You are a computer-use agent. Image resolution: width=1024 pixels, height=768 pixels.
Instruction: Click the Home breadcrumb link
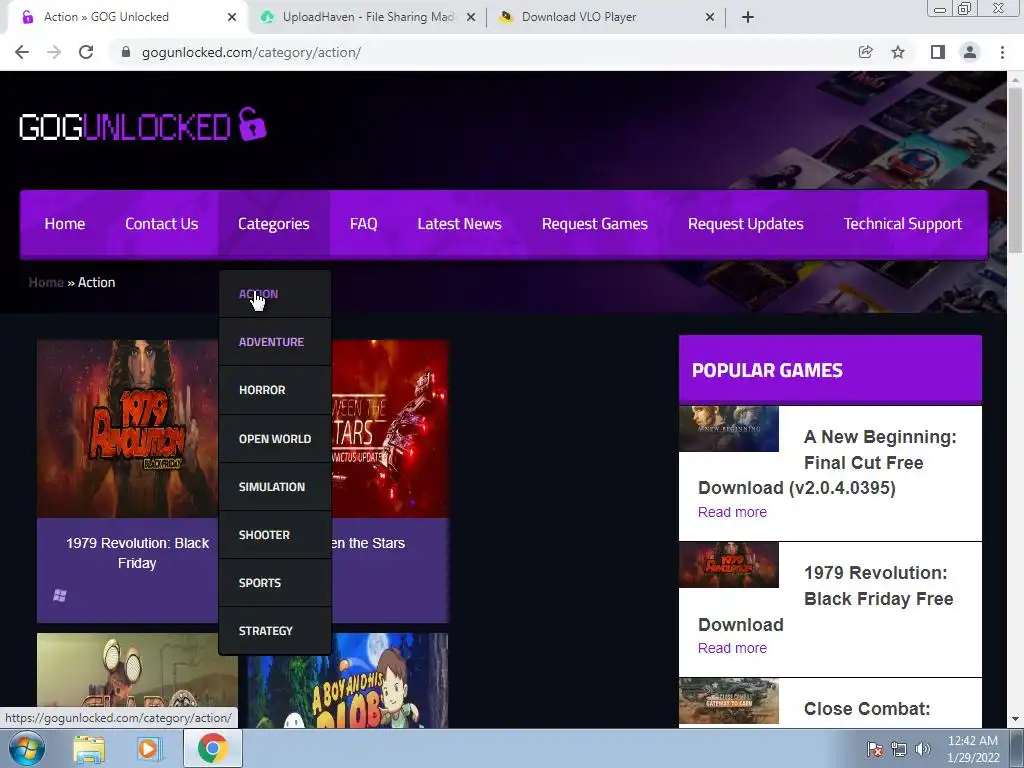coord(46,283)
